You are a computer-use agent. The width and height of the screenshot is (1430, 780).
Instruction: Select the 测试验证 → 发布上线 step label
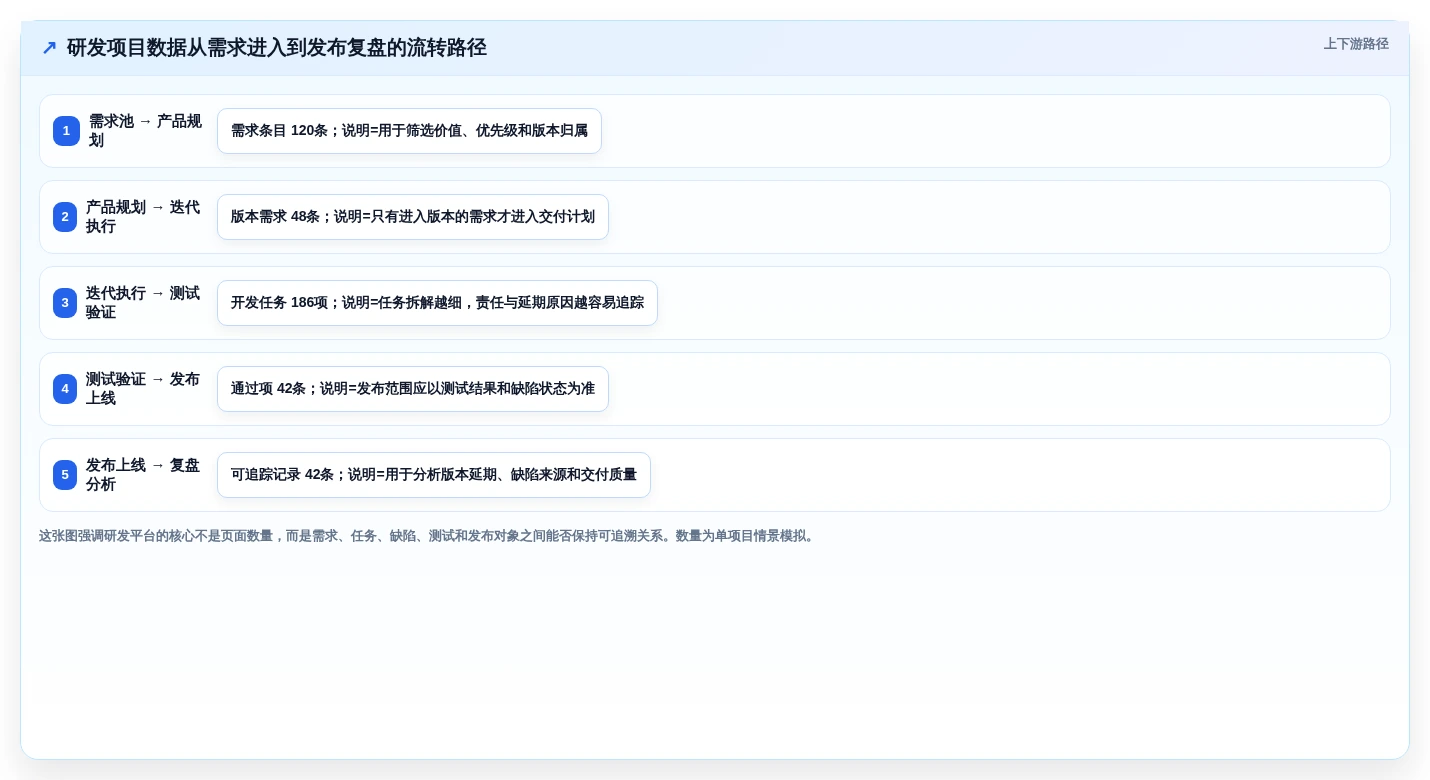tap(144, 389)
